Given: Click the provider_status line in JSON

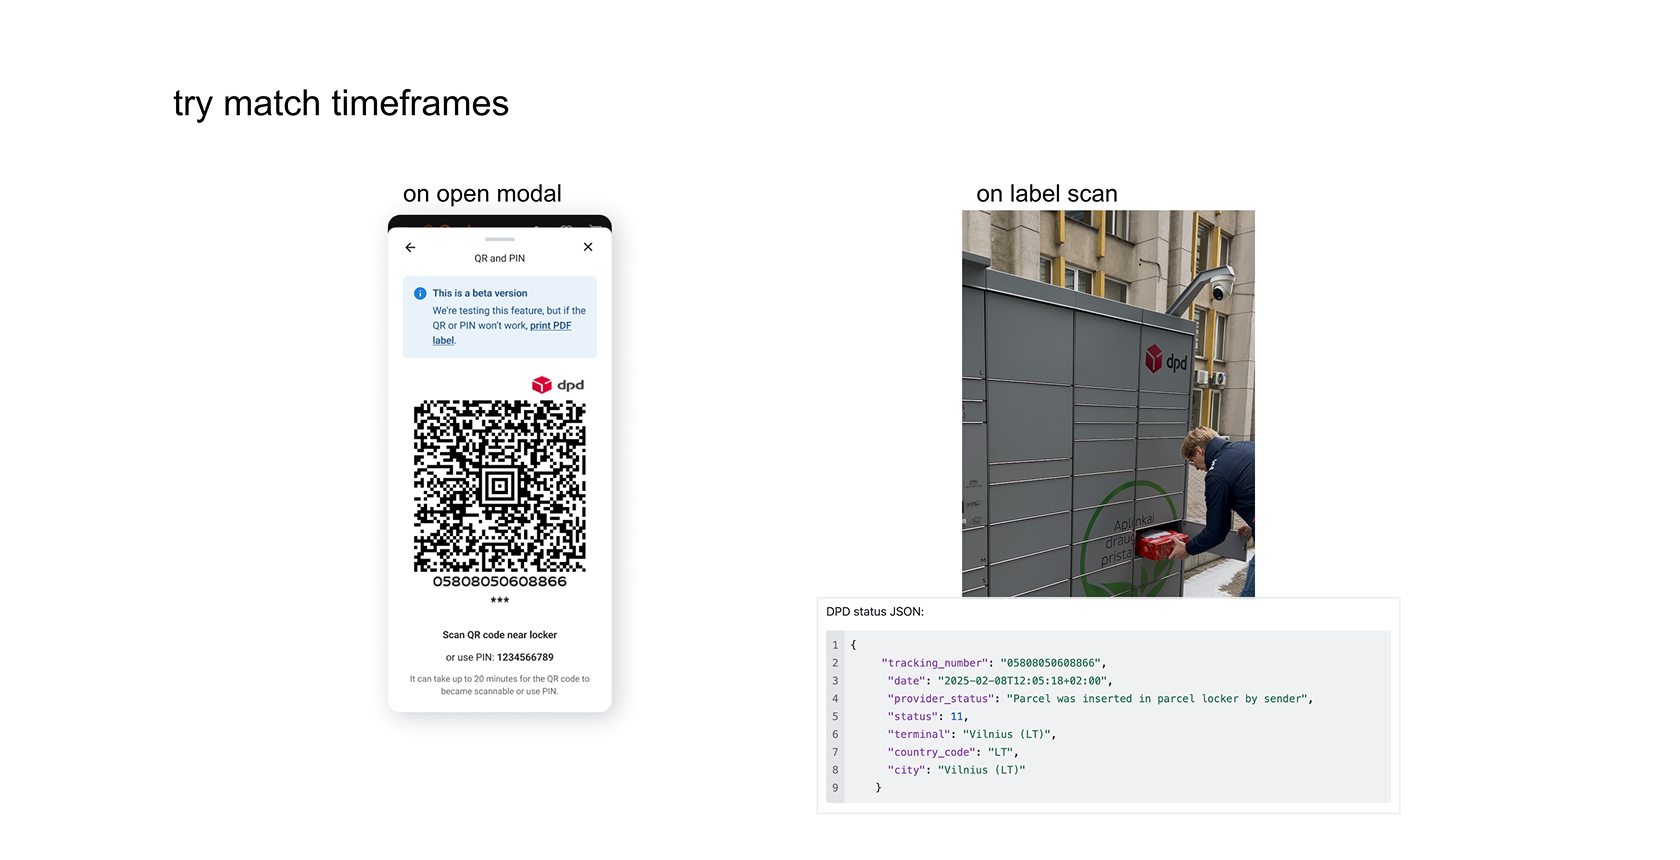Looking at the screenshot, I should [x=1099, y=699].
